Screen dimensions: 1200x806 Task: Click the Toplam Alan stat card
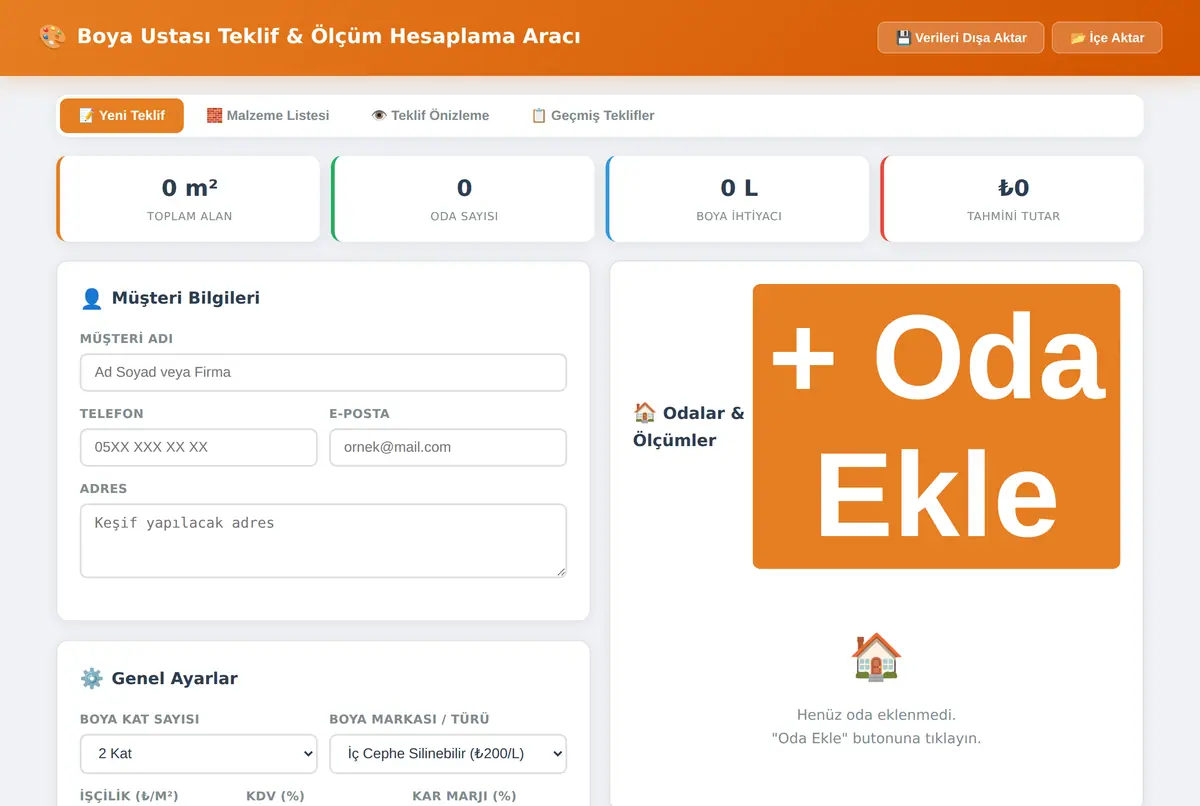coord(189,199)
